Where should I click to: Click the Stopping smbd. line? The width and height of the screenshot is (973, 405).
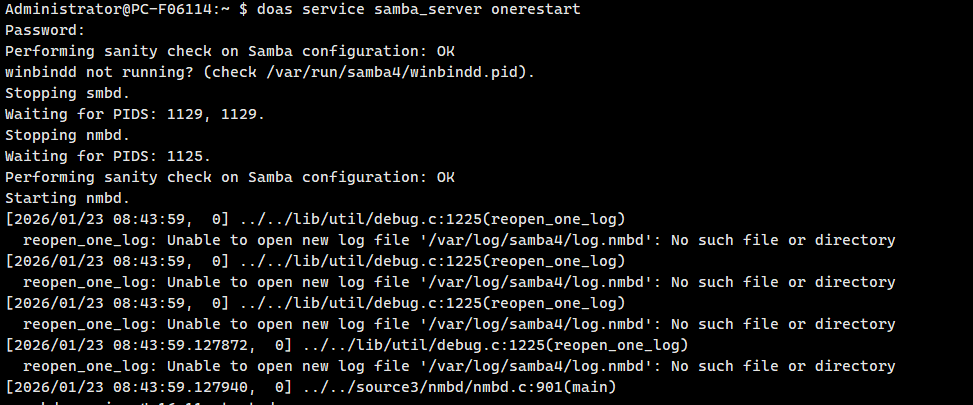pyautogui.click(x=65, y=93)
